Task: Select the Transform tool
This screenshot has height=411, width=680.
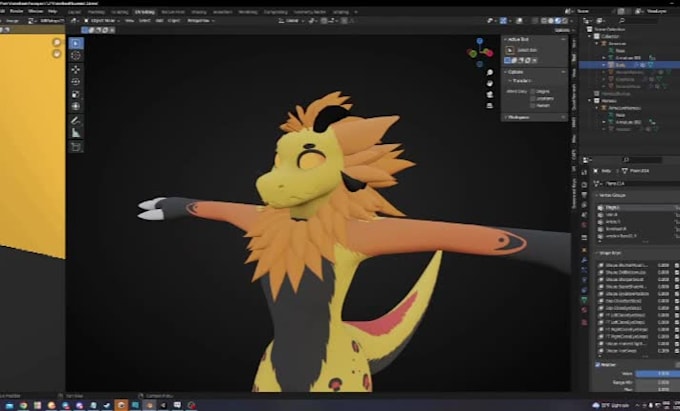Action: (x=76, y=106)
